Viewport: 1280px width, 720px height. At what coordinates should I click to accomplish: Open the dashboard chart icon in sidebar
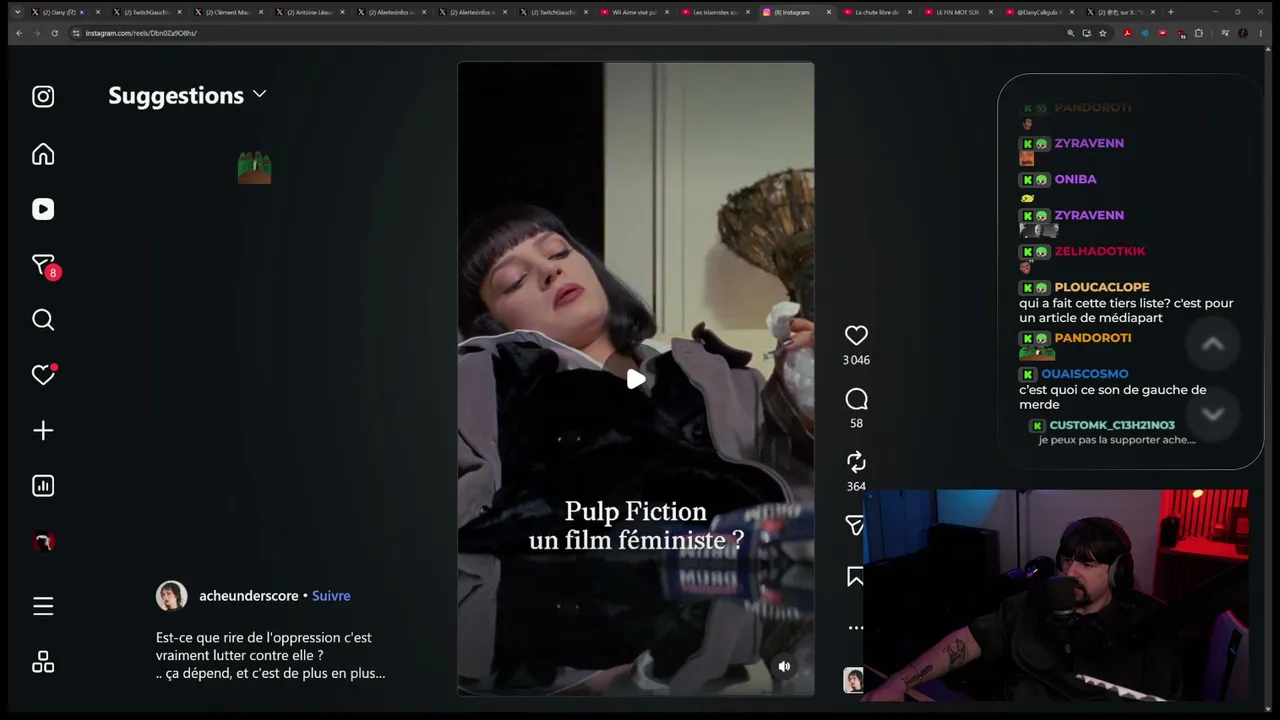click(43, 486)
